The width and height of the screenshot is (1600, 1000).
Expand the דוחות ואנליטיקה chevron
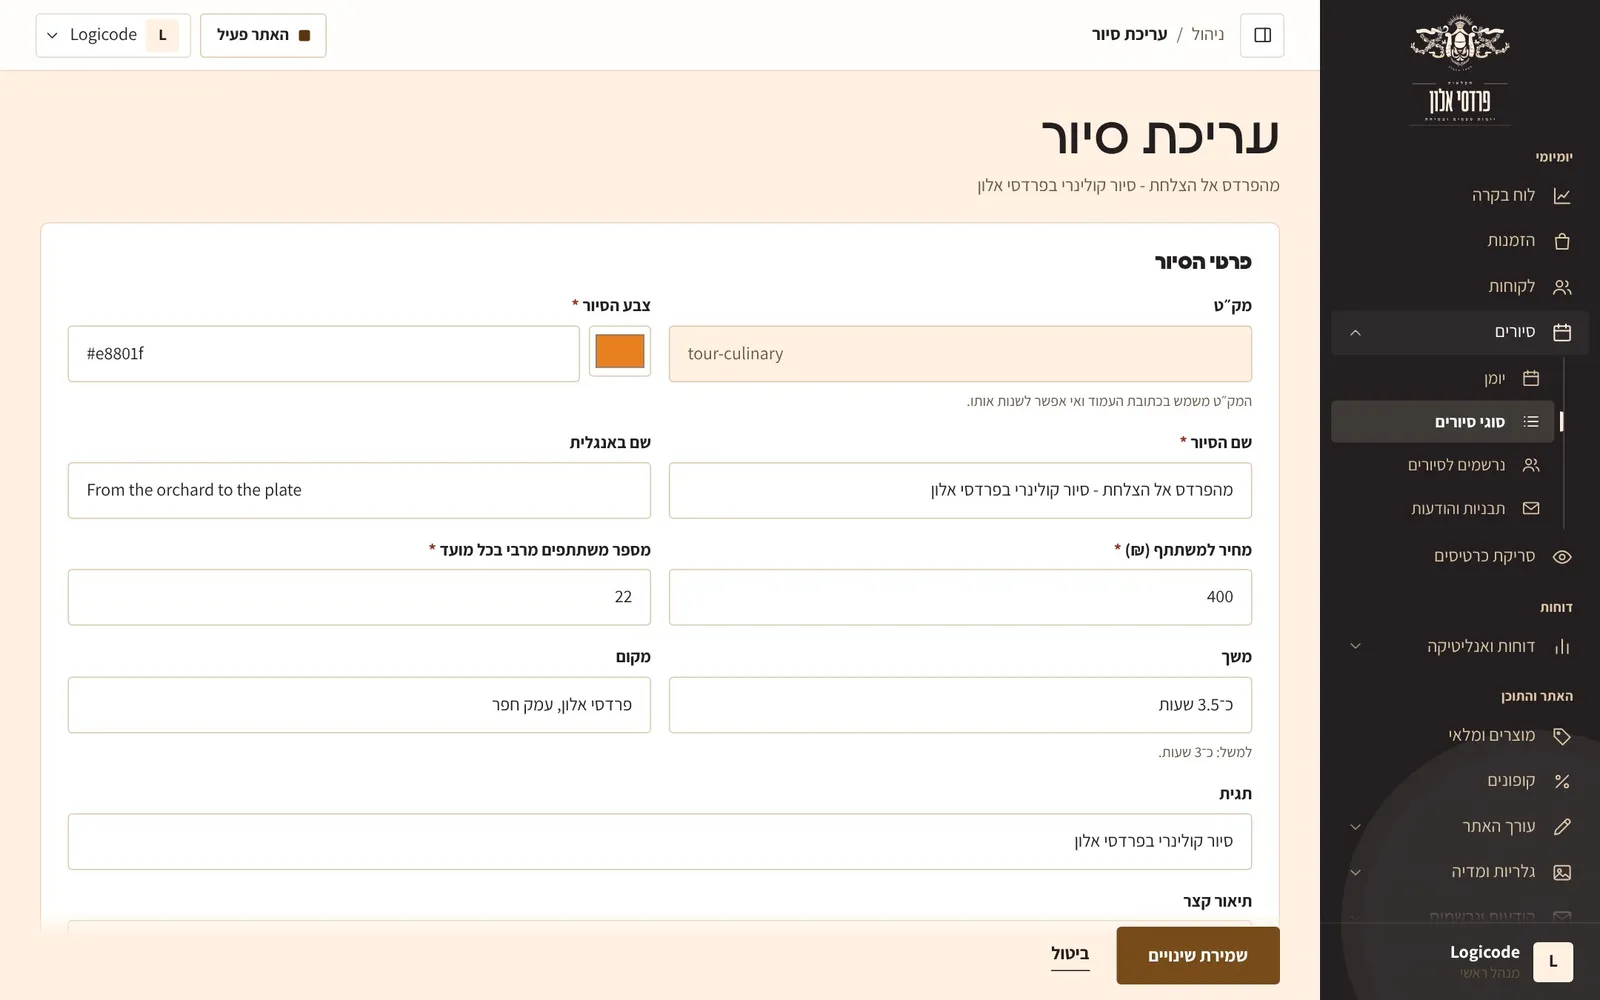tap(1355, 646)
